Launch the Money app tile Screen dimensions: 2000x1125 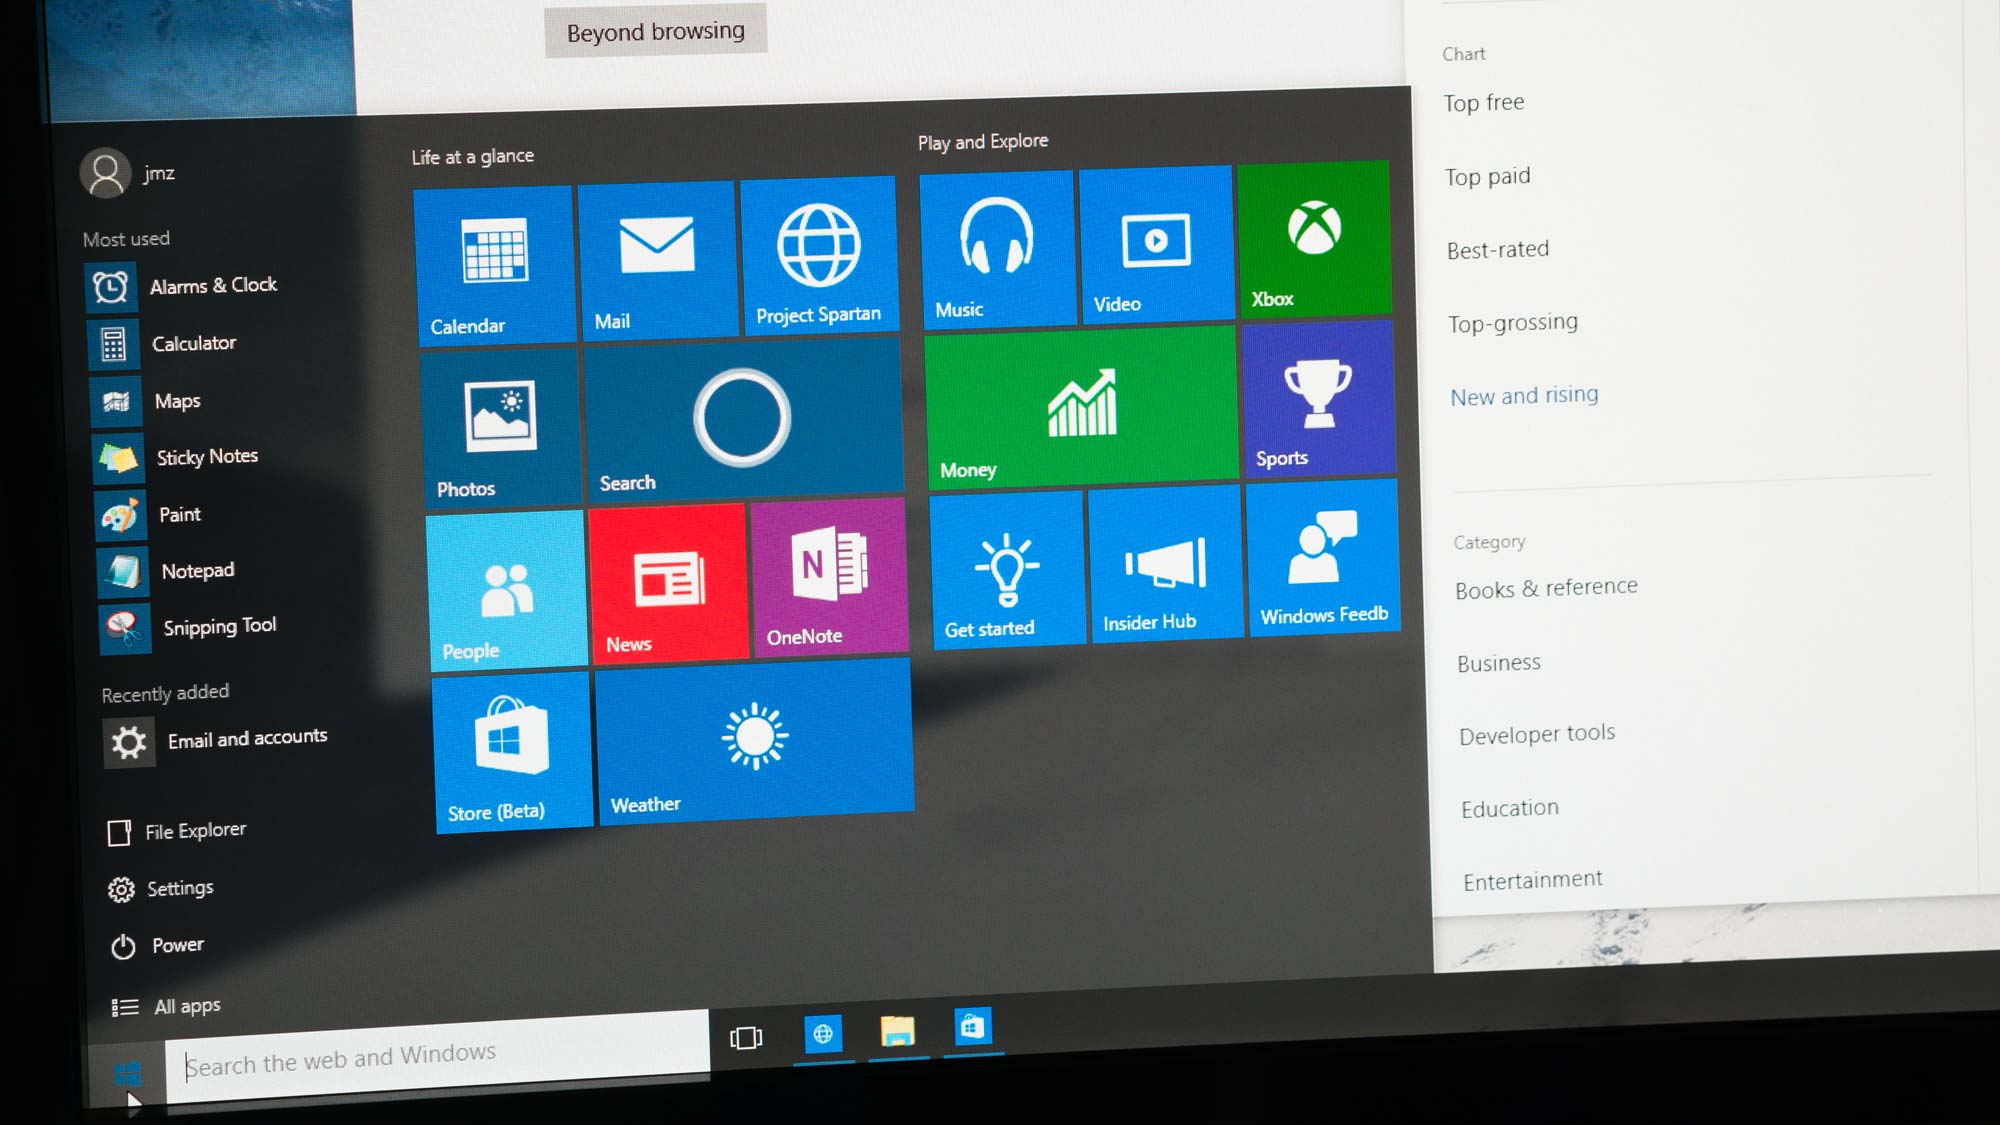pos(1080,405)
